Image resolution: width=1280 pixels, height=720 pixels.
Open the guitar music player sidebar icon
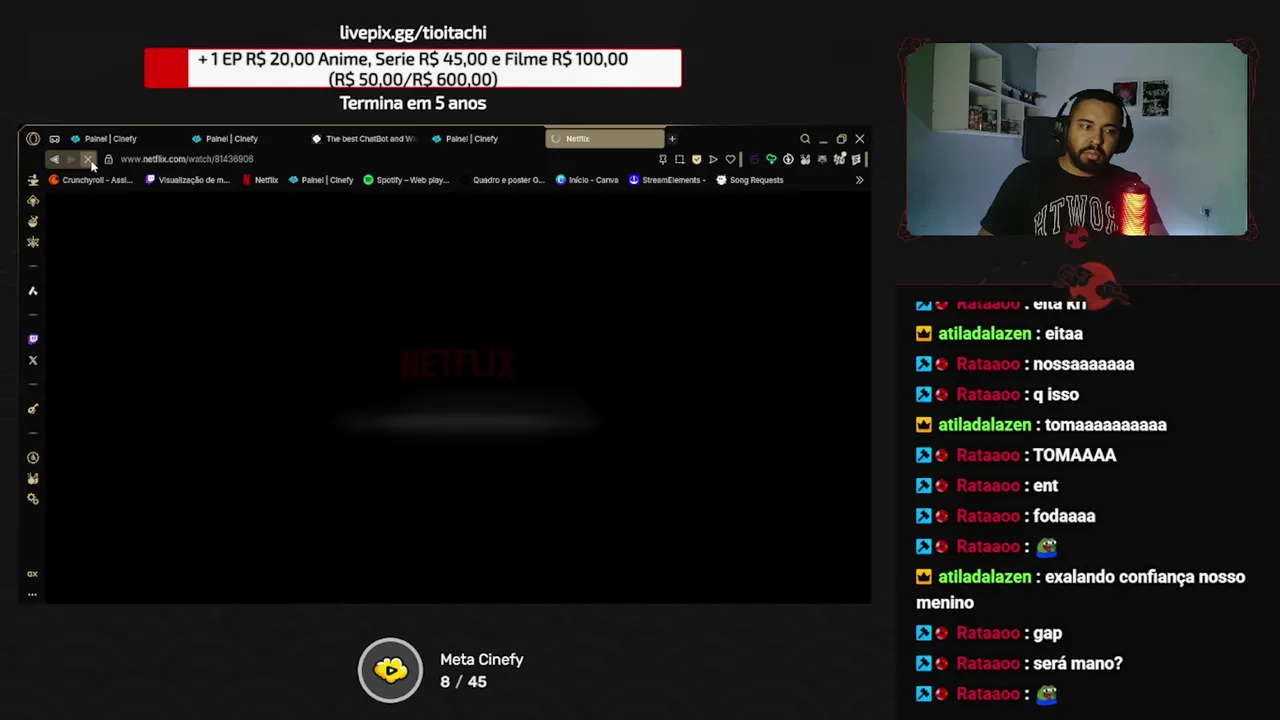coord(33,409)
